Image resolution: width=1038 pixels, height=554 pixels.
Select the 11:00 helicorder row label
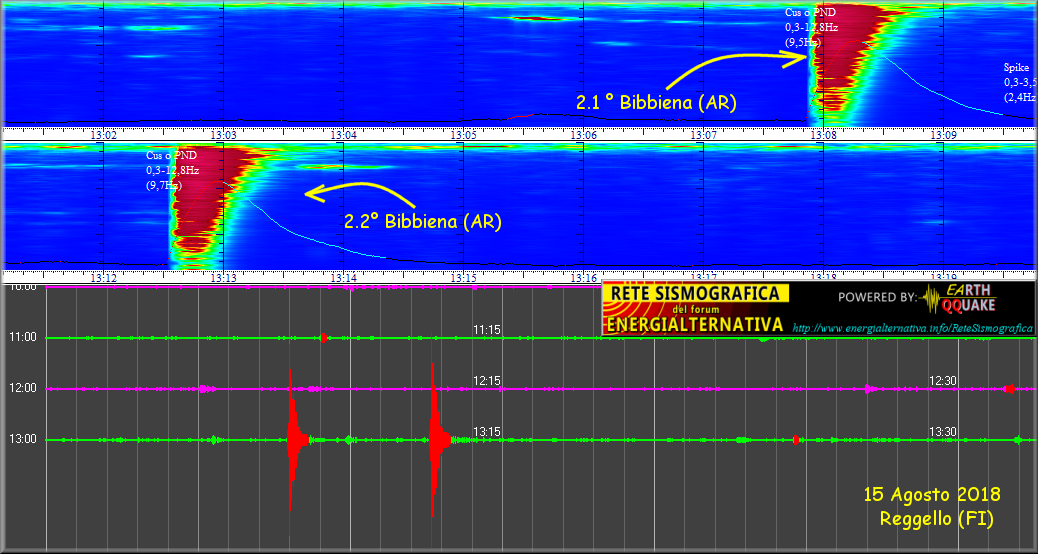22,338
